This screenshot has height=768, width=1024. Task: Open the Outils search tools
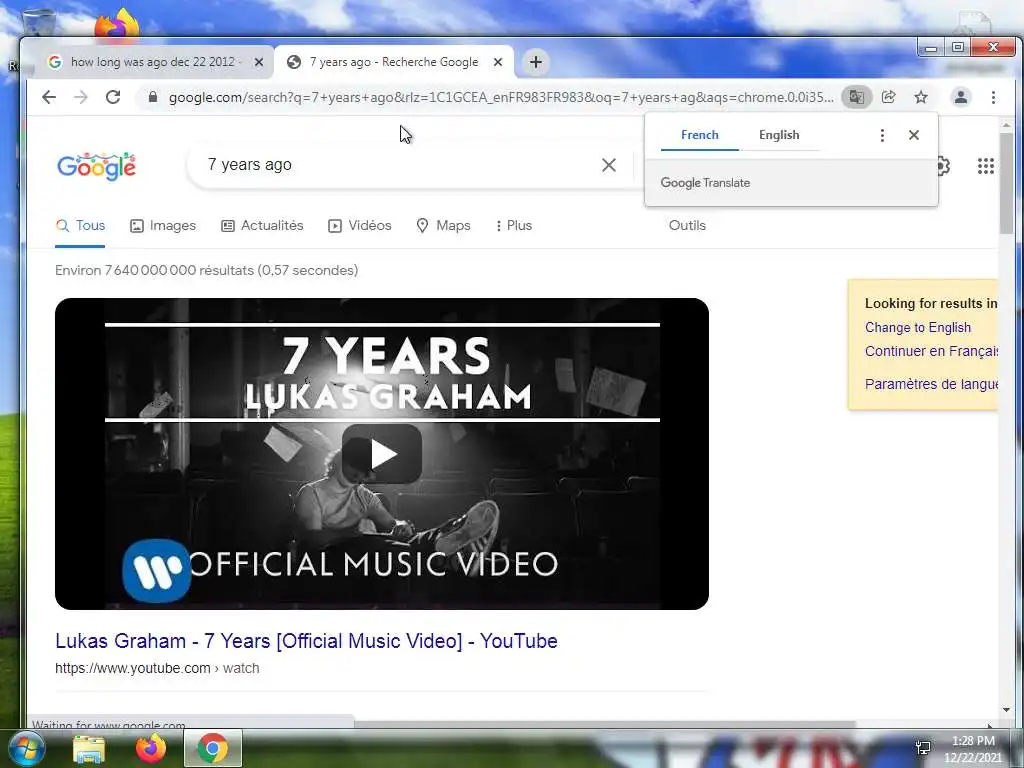pos(687,226)
